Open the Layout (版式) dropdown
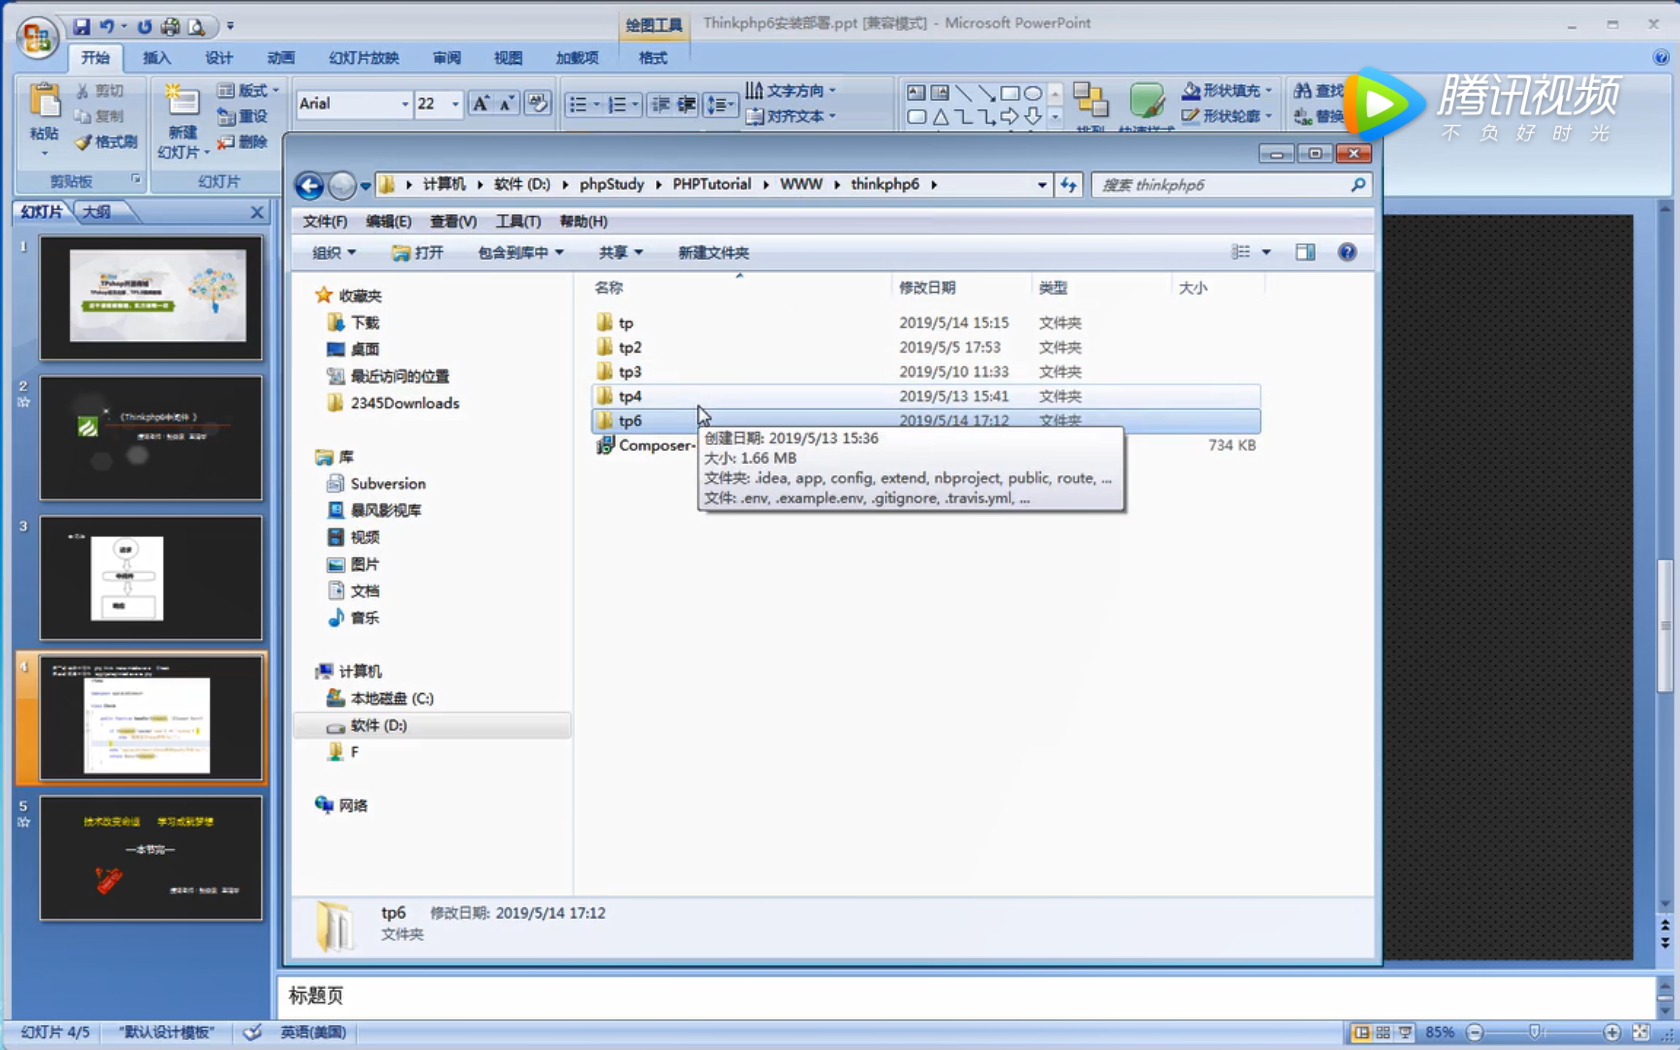The height and width of the screenshot is (1050, 1680). tap(248, 90)
